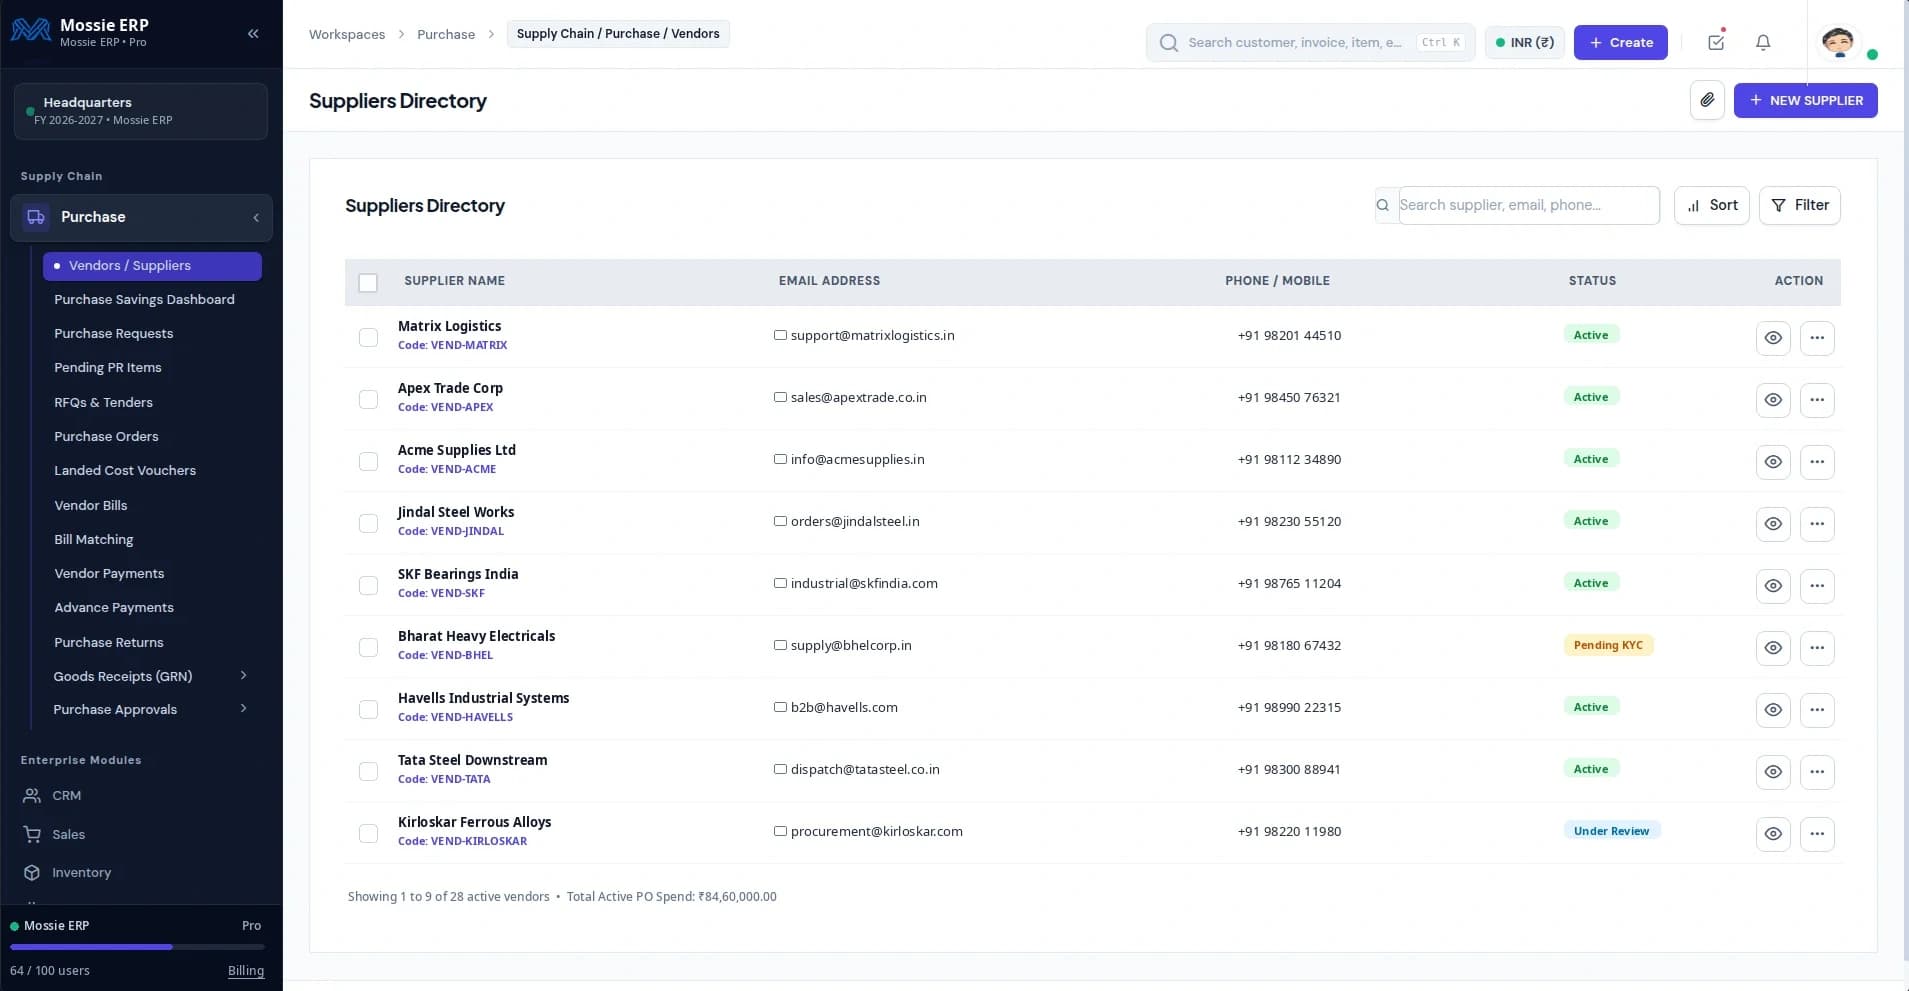This screenshot has width=1909, height=991.
Task: Click the Create button in header
Action: (x=1620, y=42)
